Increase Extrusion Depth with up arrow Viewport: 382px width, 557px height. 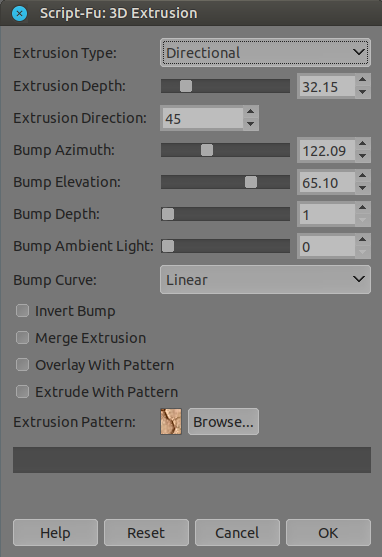point(362,80)
